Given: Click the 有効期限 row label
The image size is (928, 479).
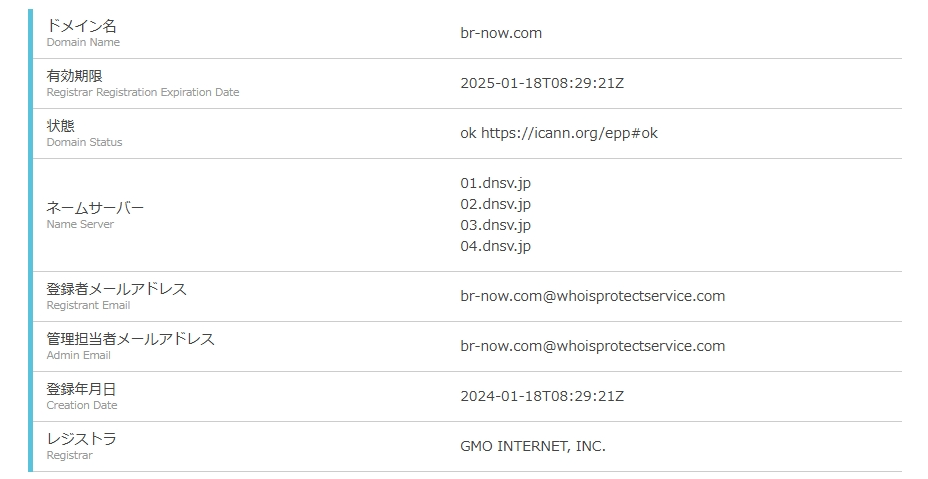Looking at the screenshot, I should tap(74, 76).
